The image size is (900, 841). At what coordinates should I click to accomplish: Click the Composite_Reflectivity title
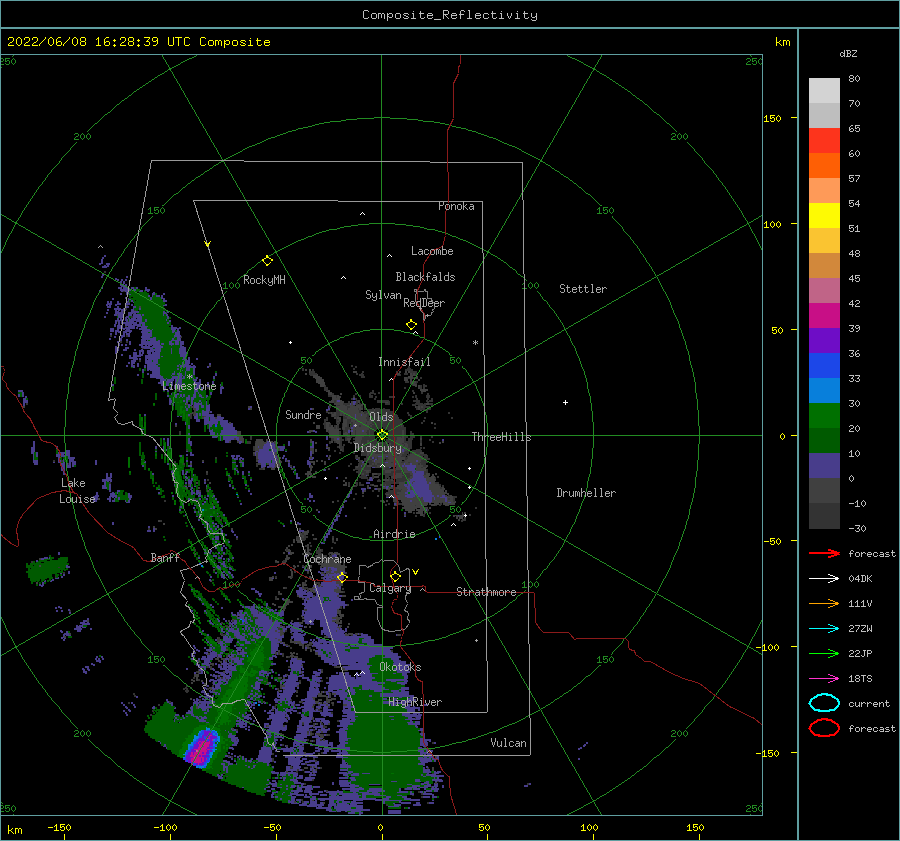tap(450, 15)
